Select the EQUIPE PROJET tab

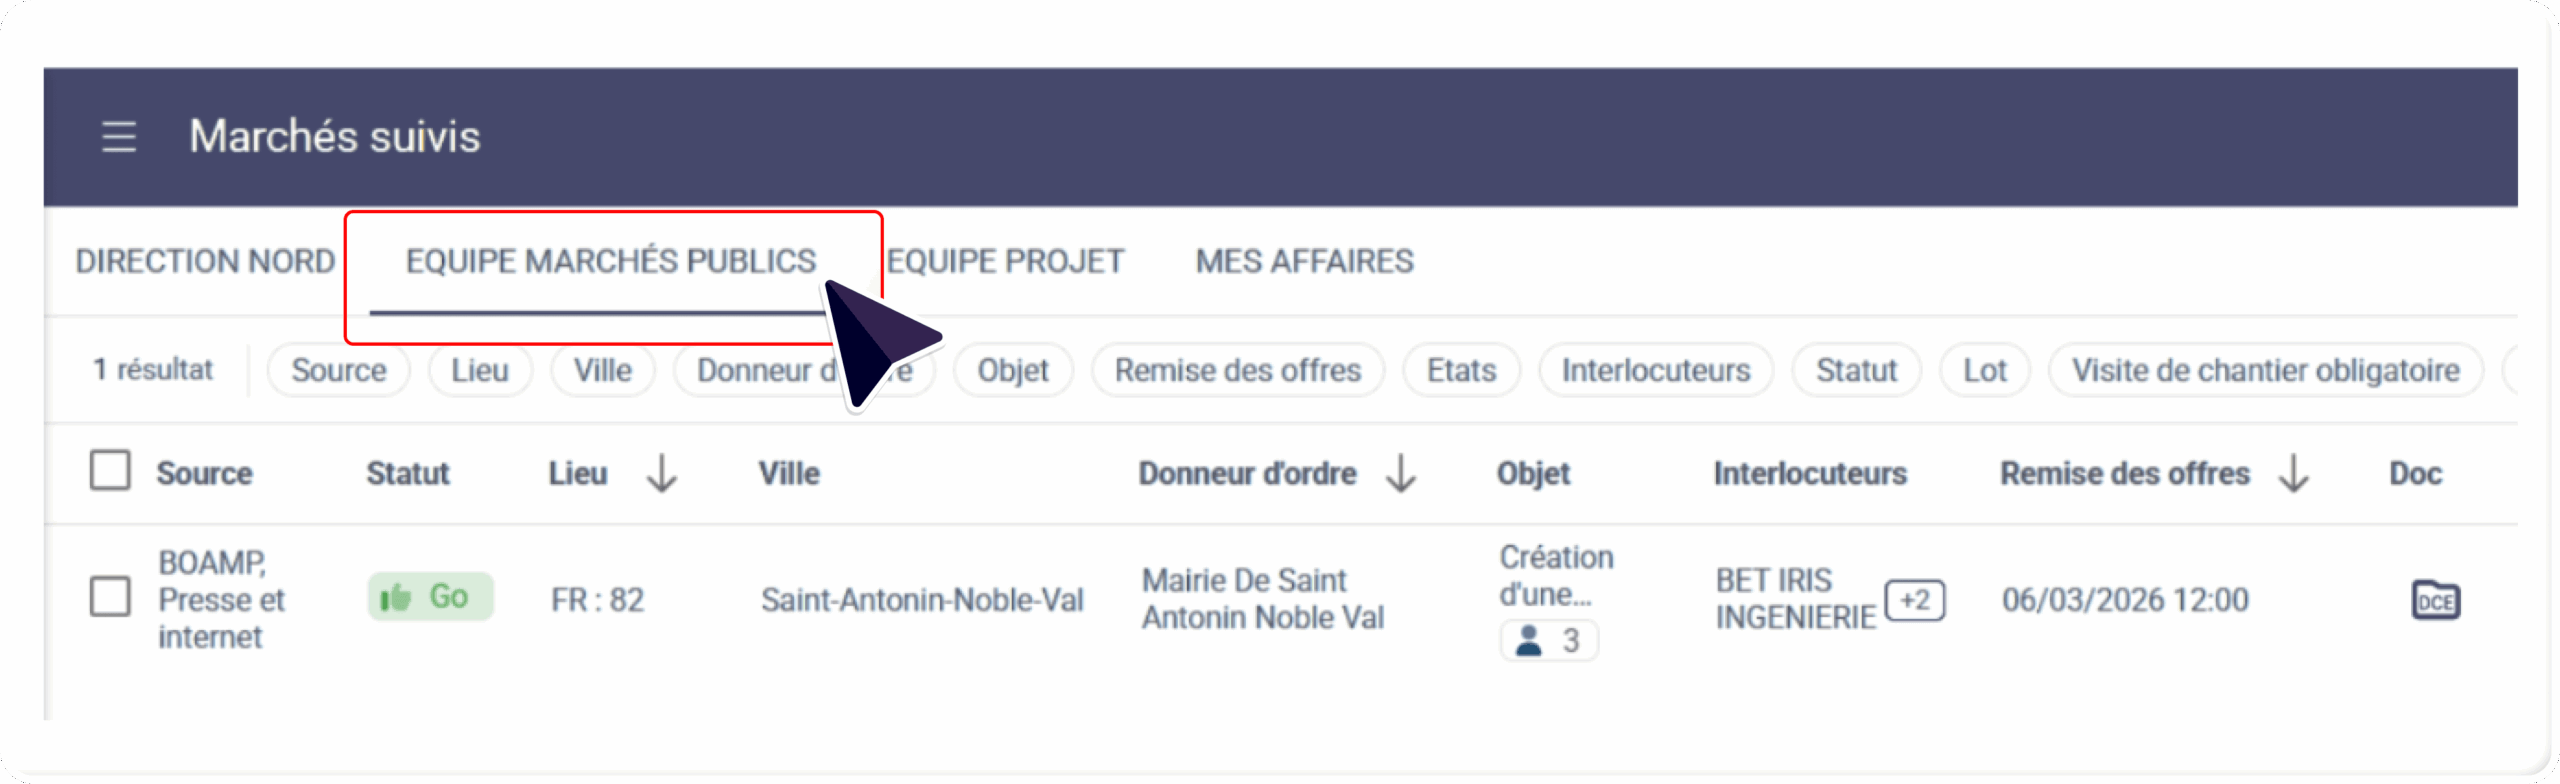[1006, 261]
